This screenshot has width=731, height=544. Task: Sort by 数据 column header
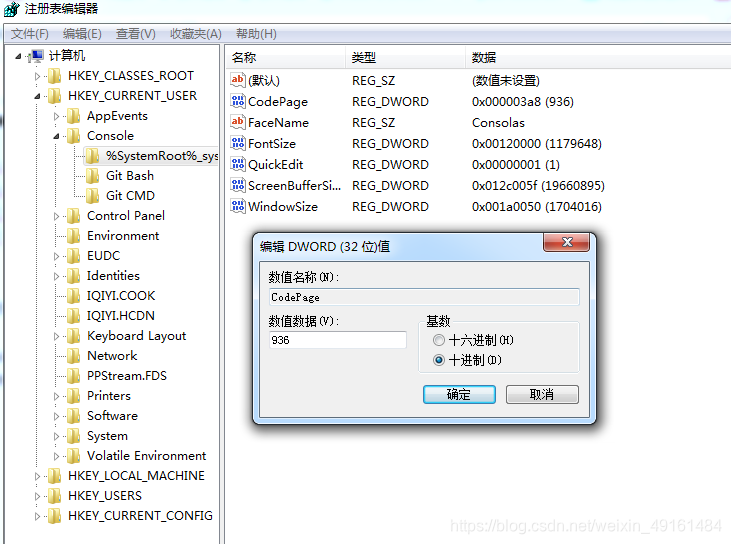coord(598,57)
